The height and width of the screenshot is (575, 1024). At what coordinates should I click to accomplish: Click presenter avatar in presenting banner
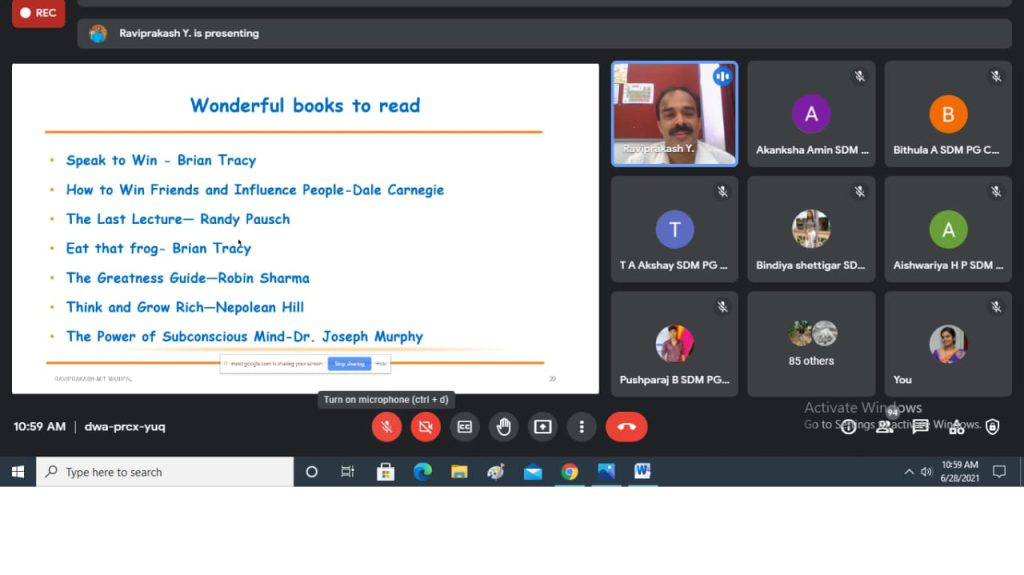98,33
